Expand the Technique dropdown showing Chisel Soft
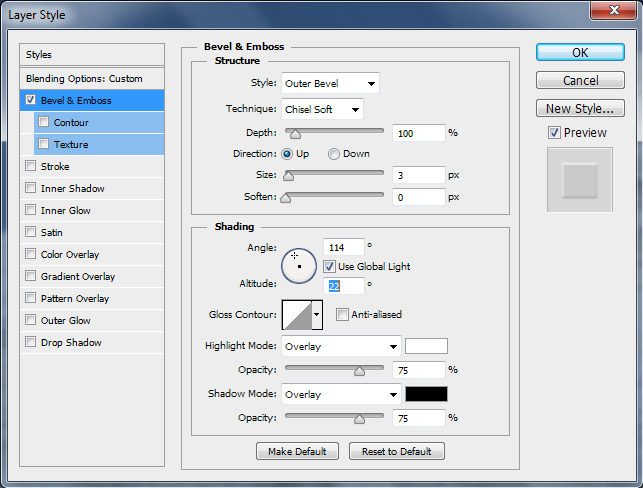The image size is (643, 488). click(x=322, y=109)
